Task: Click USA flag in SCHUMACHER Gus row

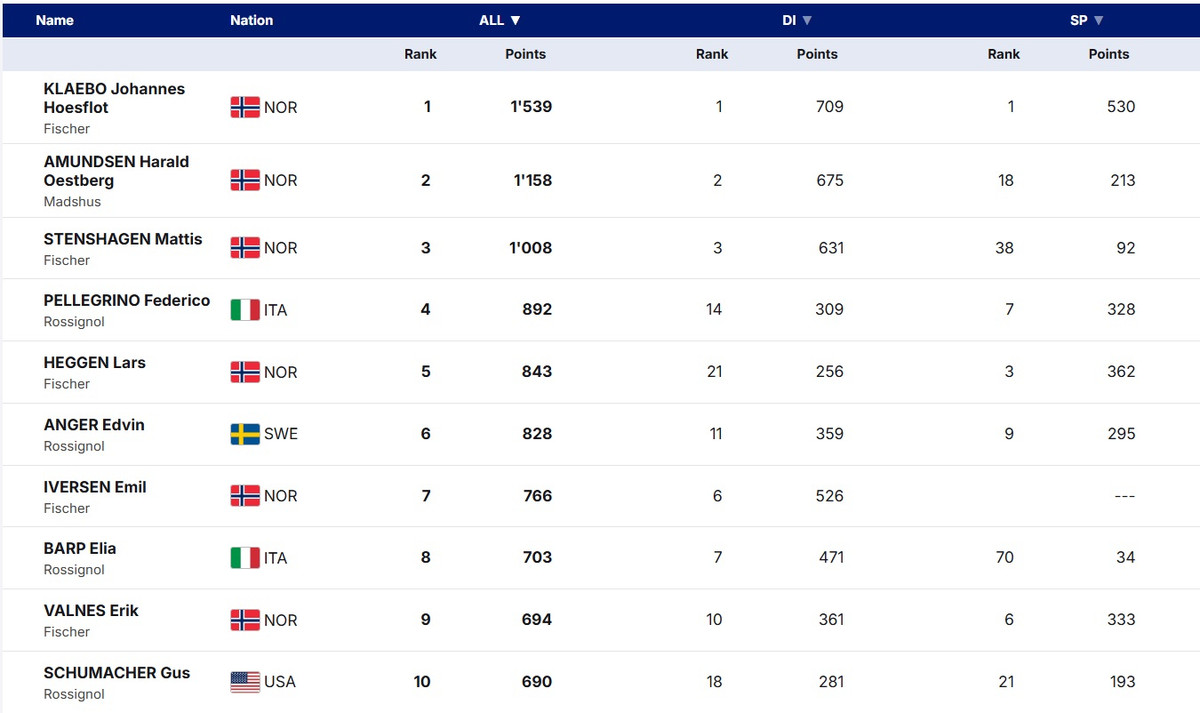Action: [245, 682]
